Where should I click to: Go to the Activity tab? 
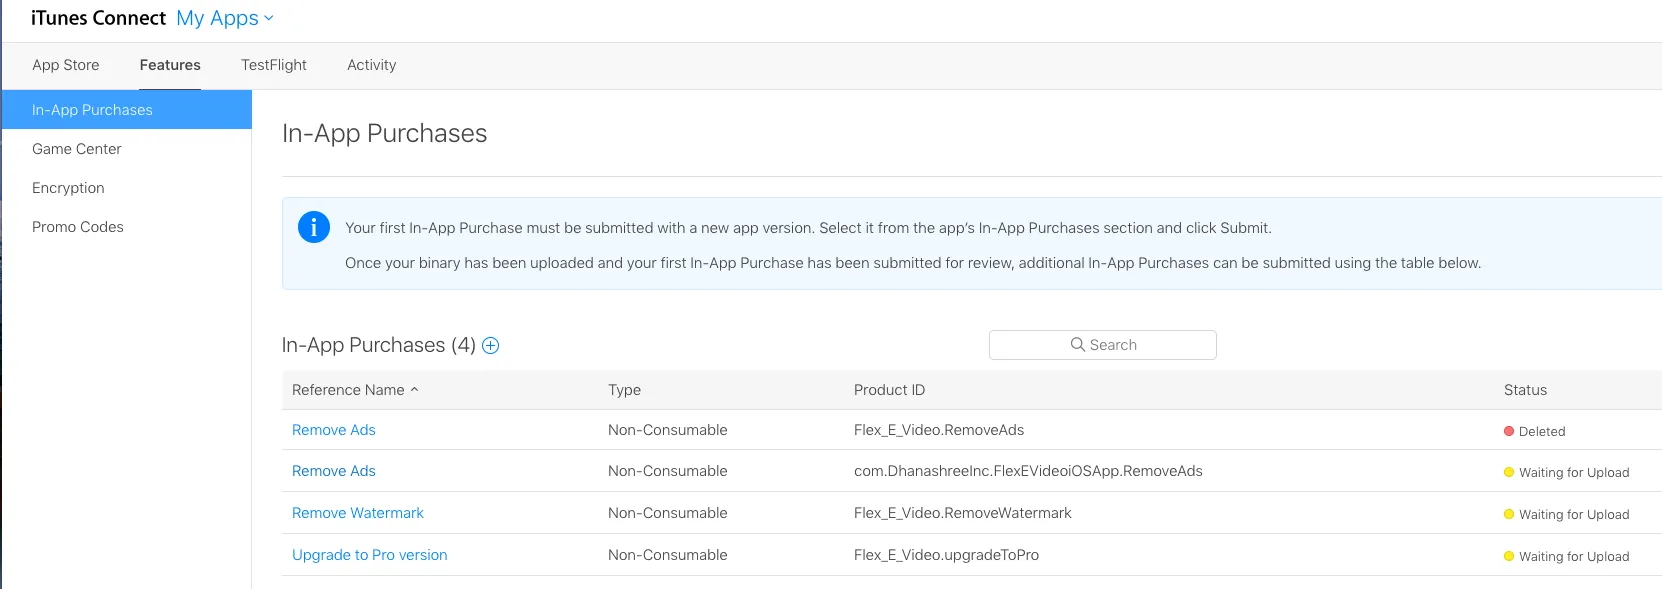coord(372,65)
